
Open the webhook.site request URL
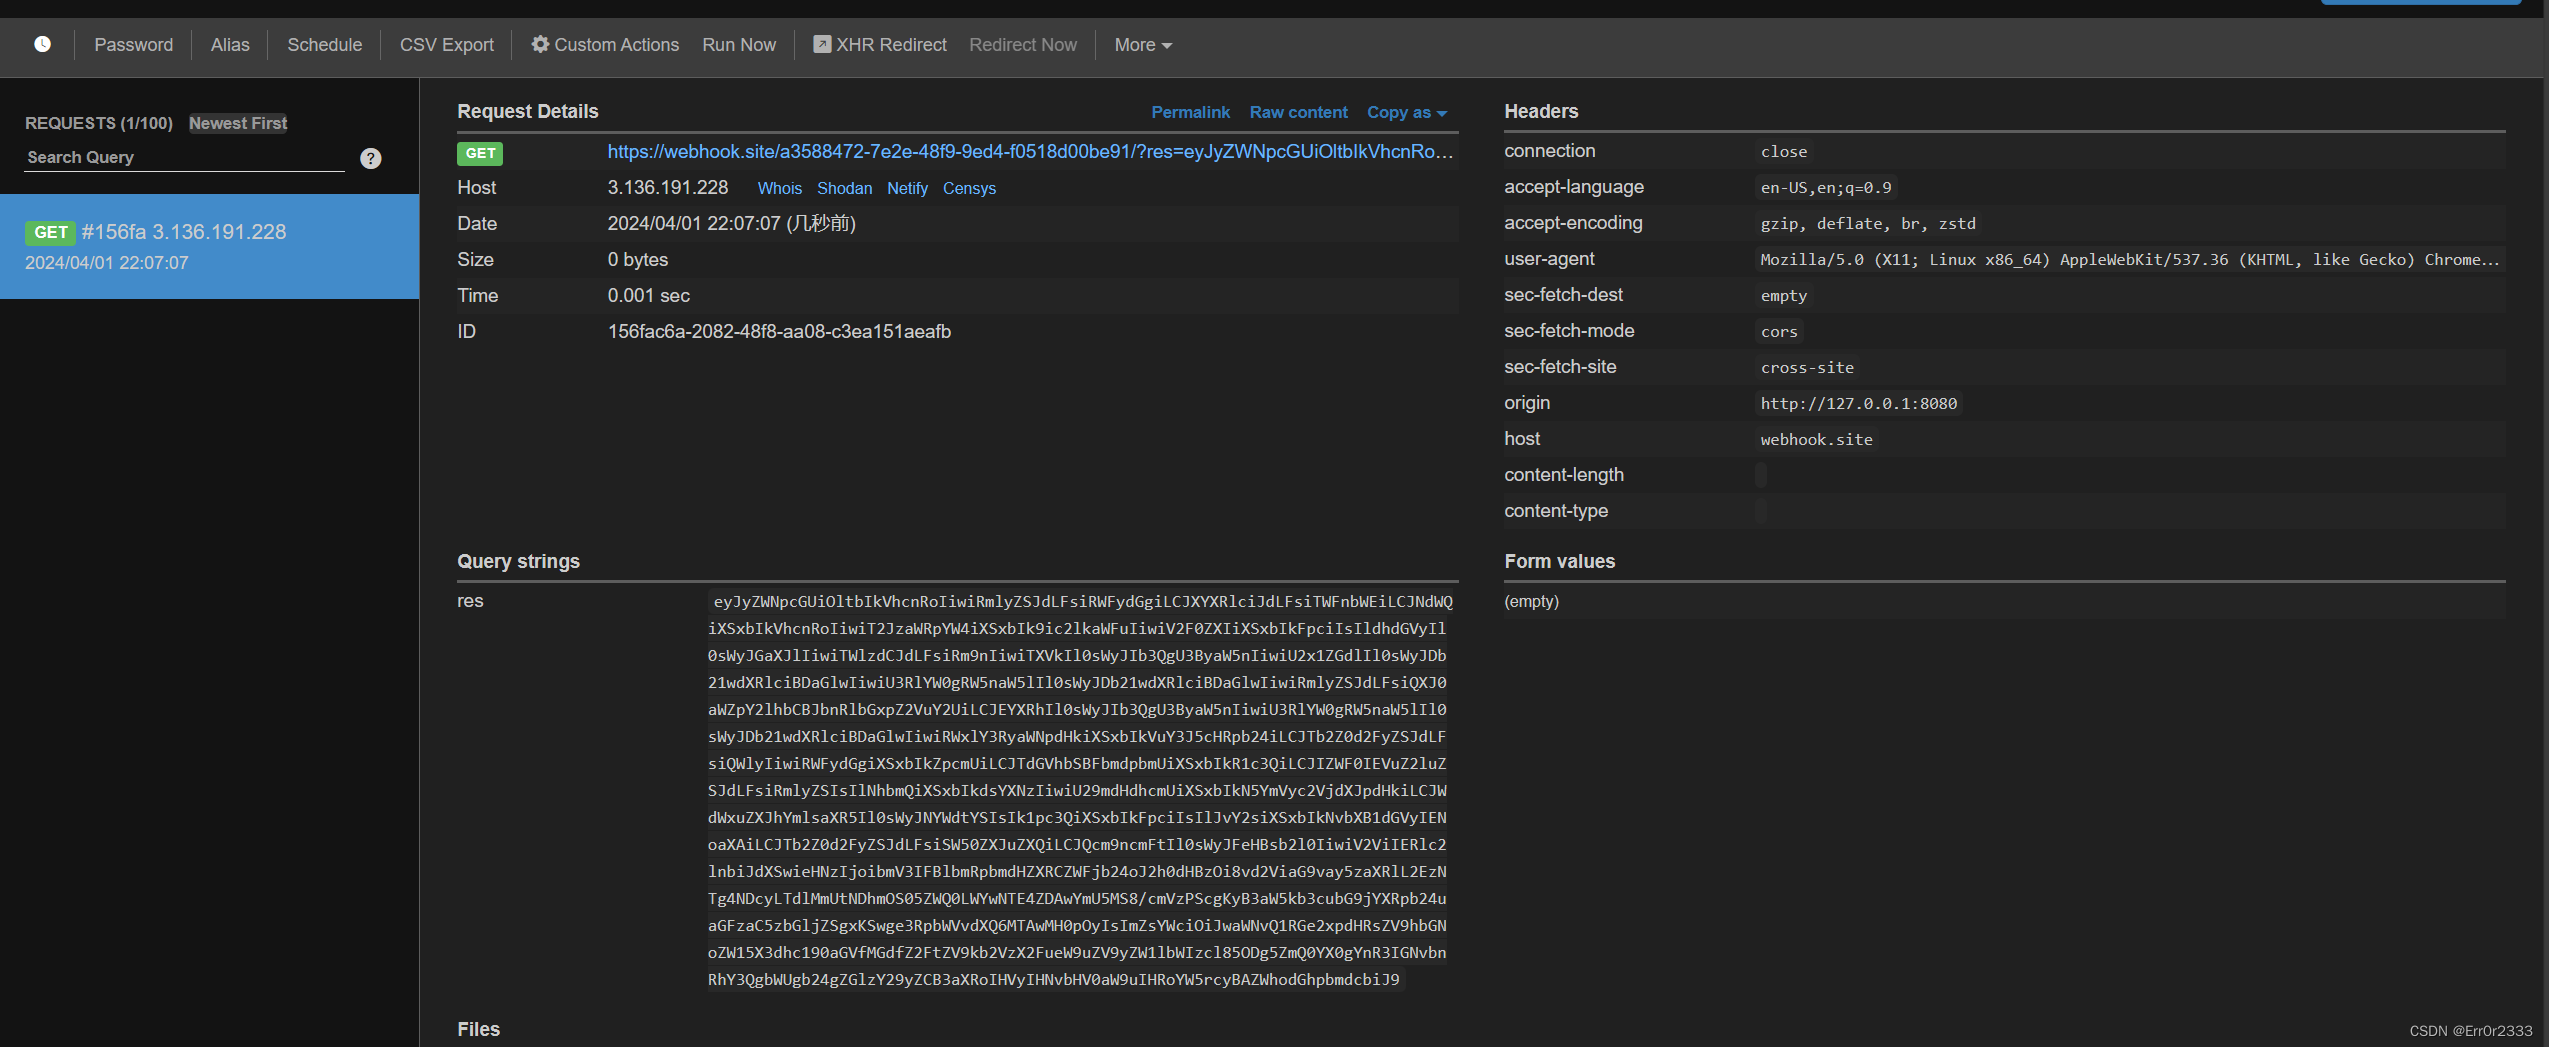pos(1030,152)
